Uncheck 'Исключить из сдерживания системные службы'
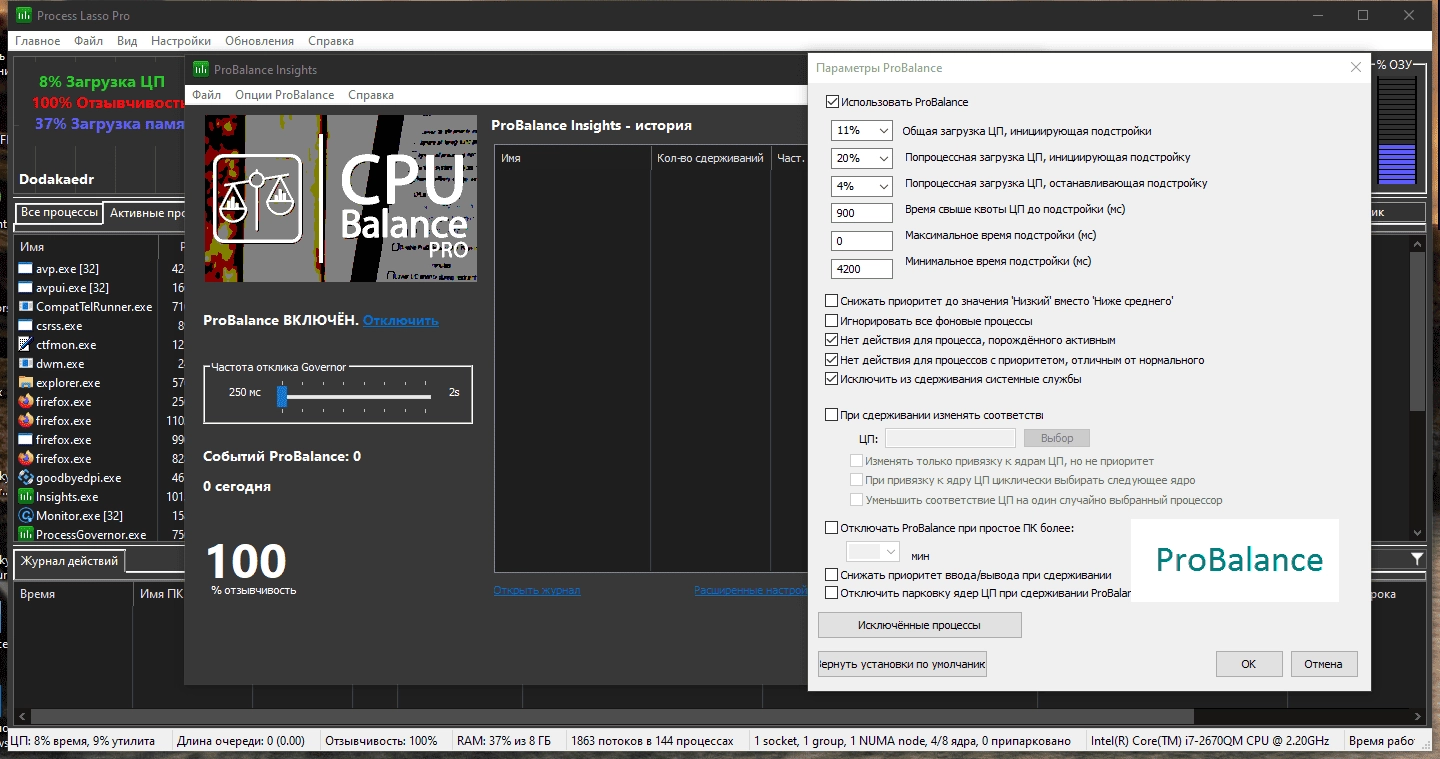The height and width of the screenshot is (759, 1440). click(832, 379)
